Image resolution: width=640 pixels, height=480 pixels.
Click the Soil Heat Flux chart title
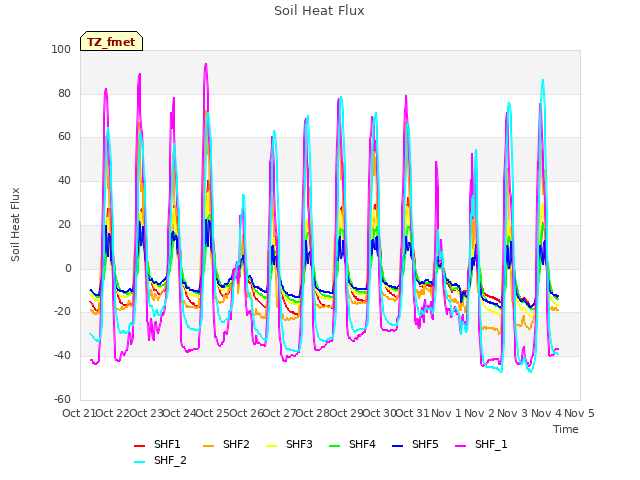click(319, 11)
